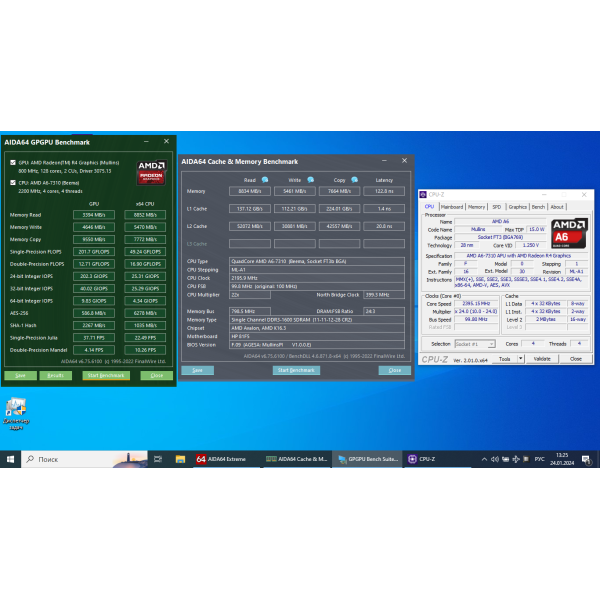Switch to AIDA64 Cache & Memory taskbar item
The image size is (600, 600).
tap(297, 459)
